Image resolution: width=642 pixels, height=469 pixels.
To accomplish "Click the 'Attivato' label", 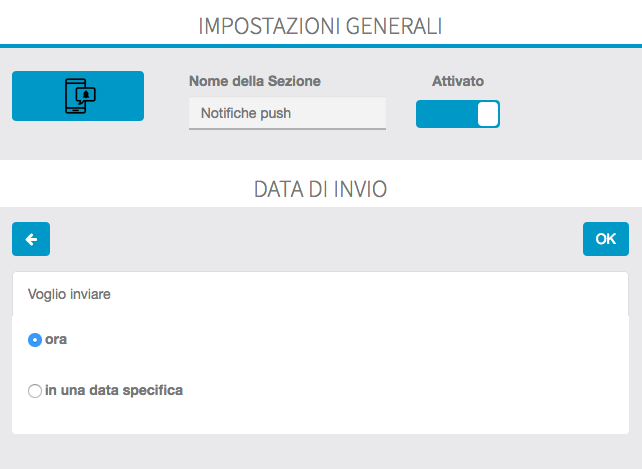I will tap(458, 81).
